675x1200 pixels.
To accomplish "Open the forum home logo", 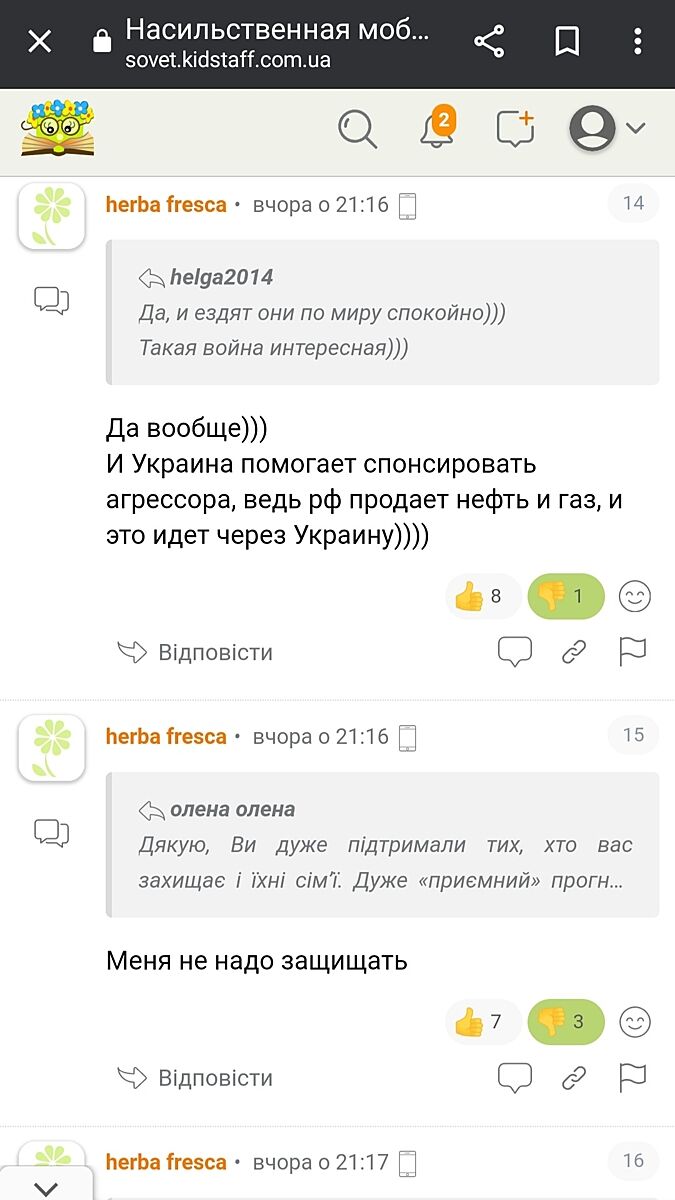I will point(57,128).
